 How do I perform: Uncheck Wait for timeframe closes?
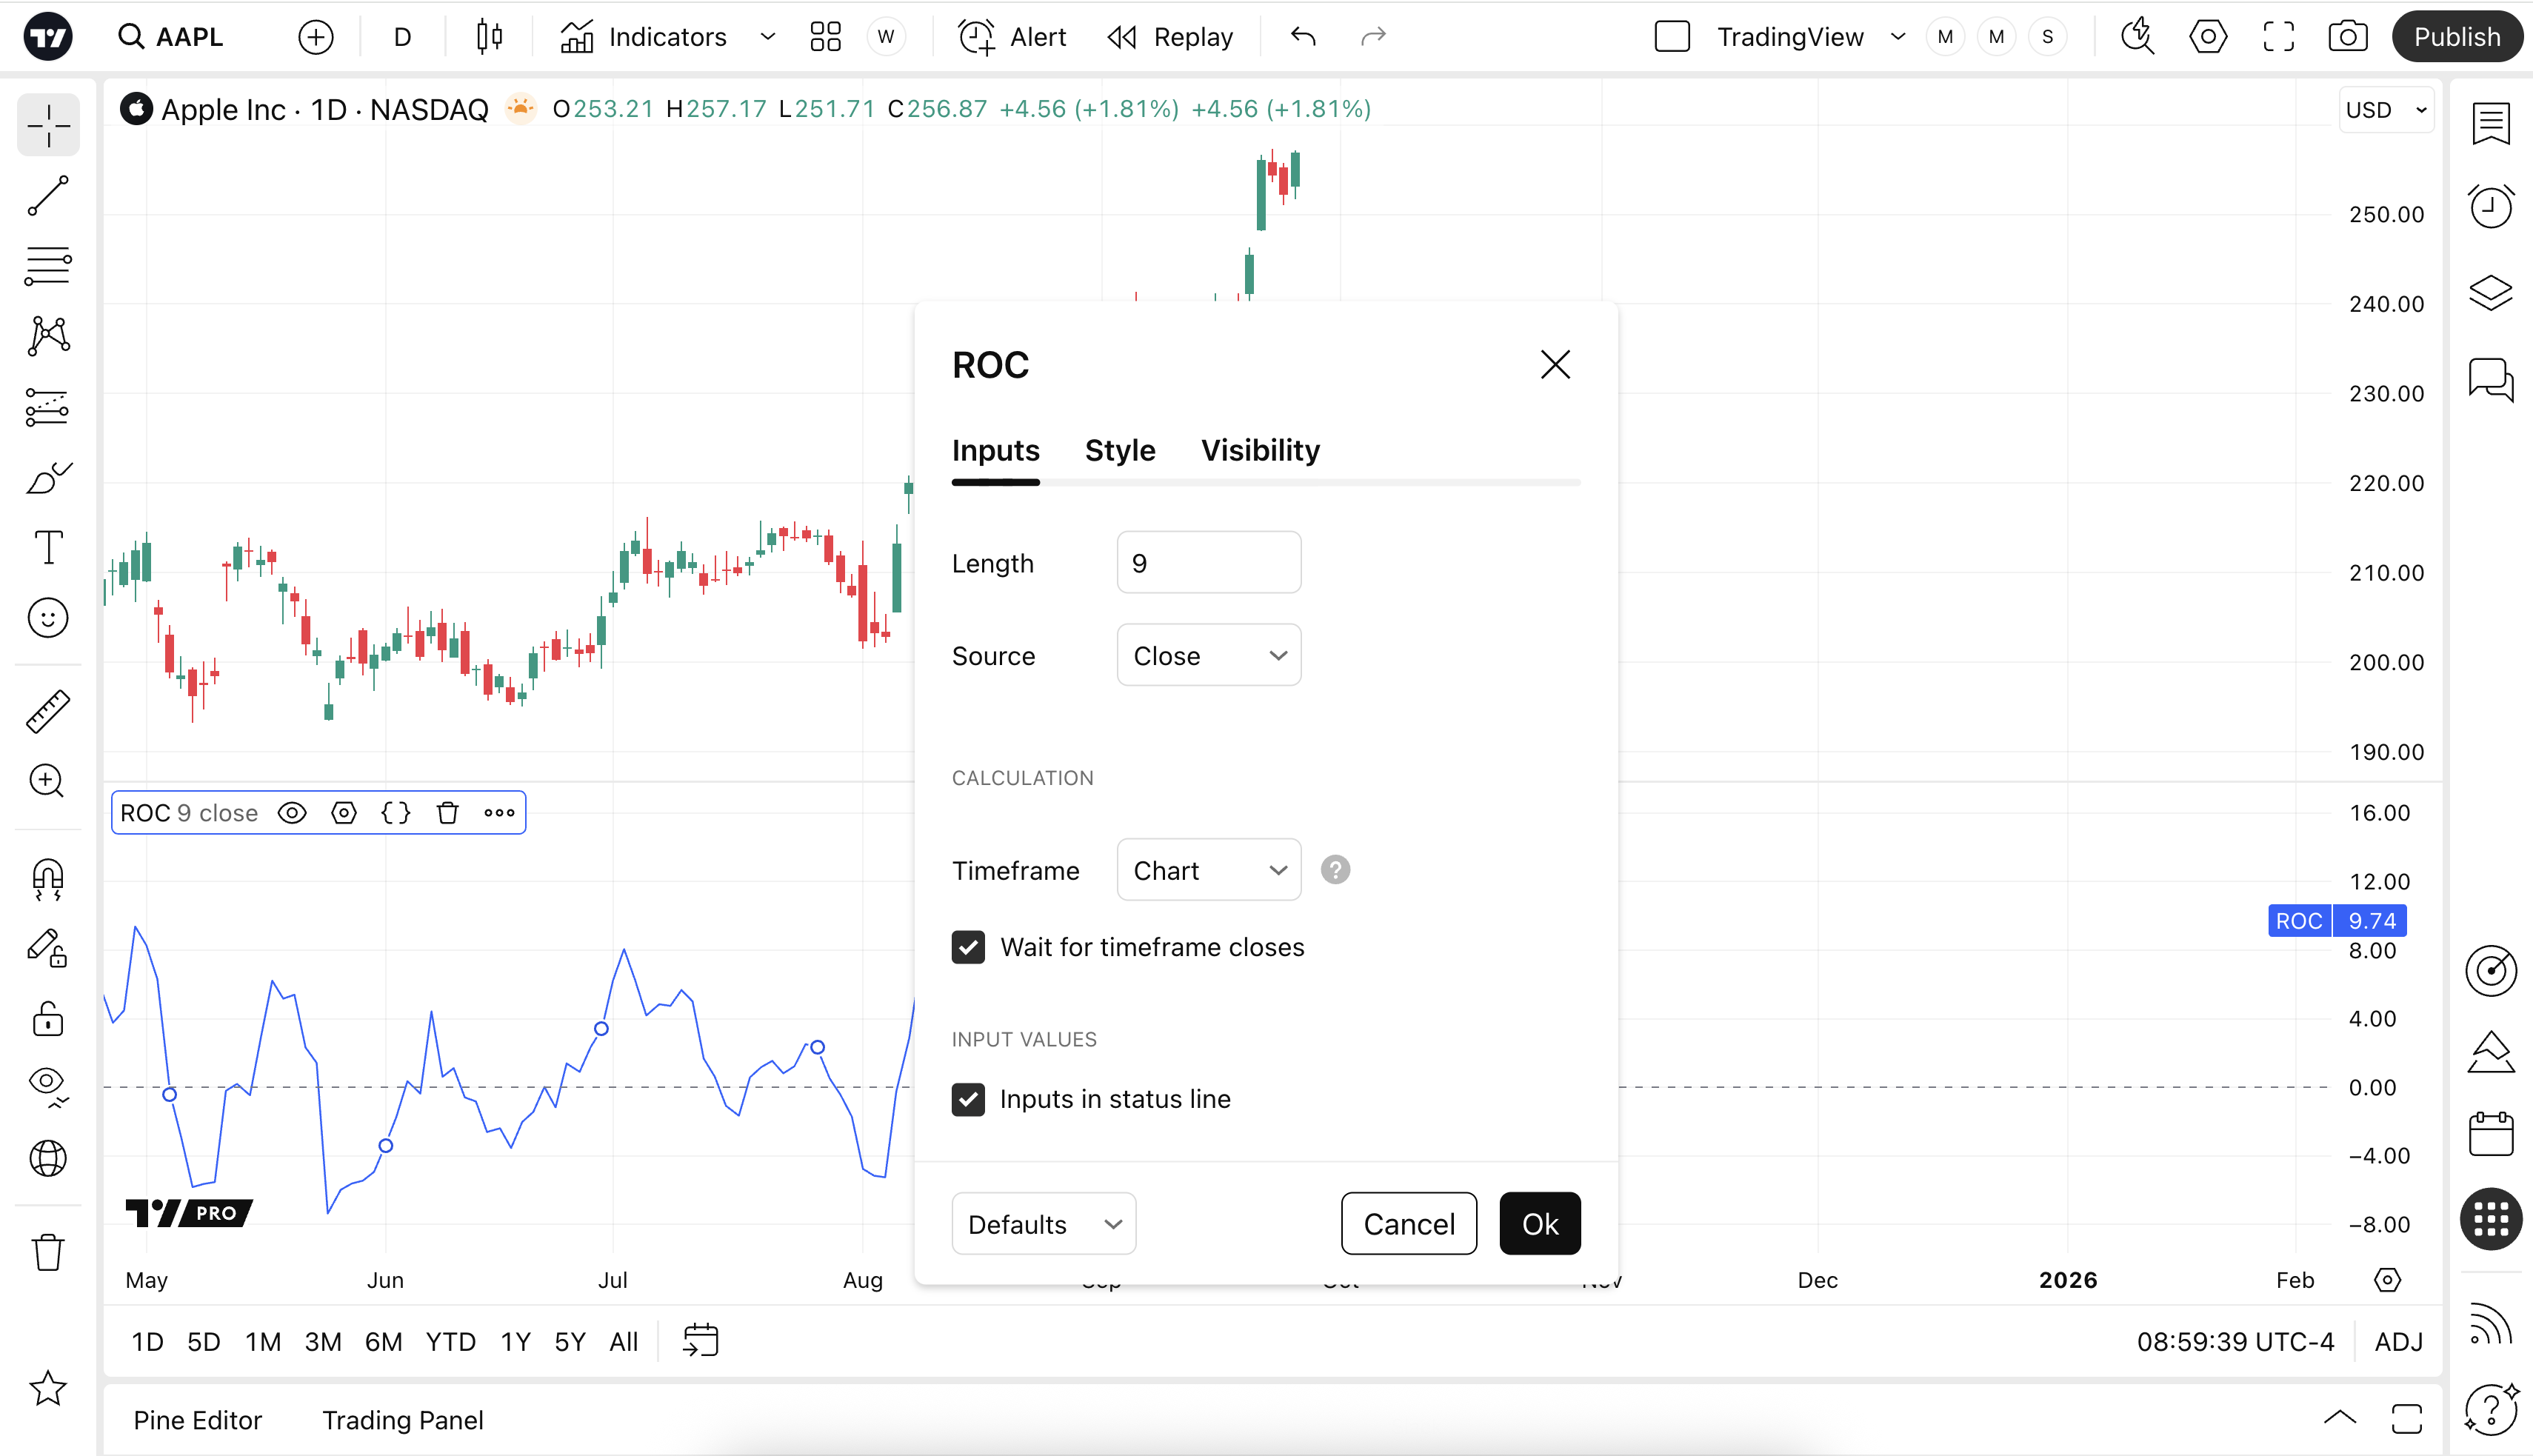[968, 947]
